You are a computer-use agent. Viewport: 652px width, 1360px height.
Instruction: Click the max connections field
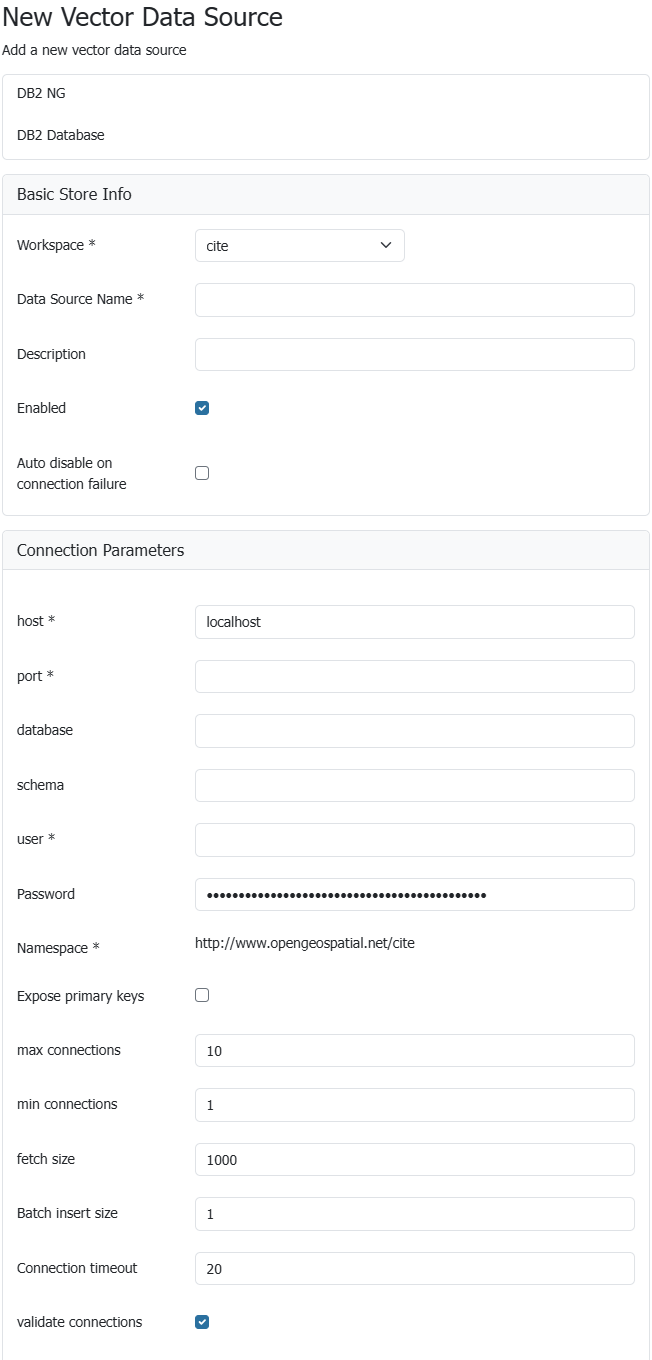[414, 1051]
